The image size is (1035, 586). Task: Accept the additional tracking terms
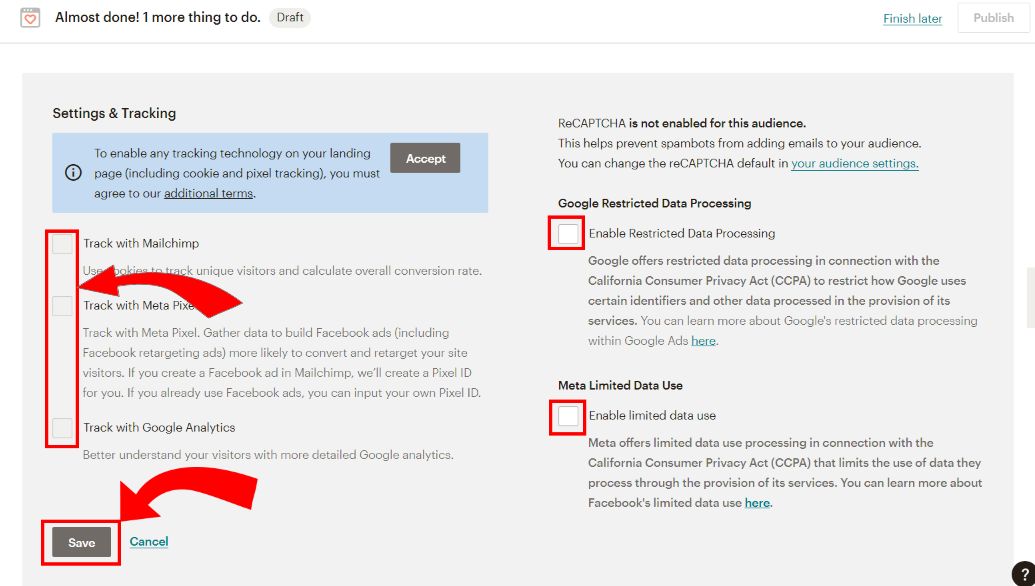[425, 158]
